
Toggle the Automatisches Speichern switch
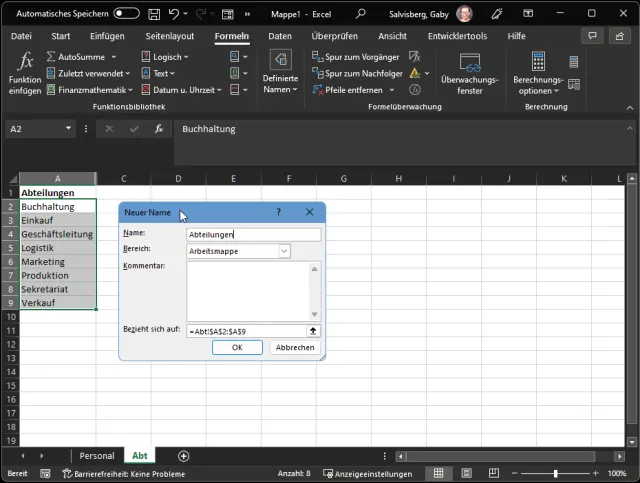click(126, 14)
